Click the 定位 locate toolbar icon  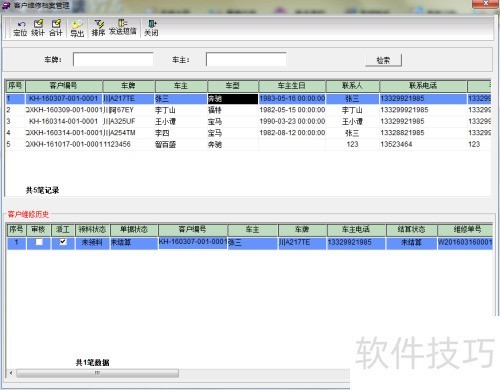[20, 28]
